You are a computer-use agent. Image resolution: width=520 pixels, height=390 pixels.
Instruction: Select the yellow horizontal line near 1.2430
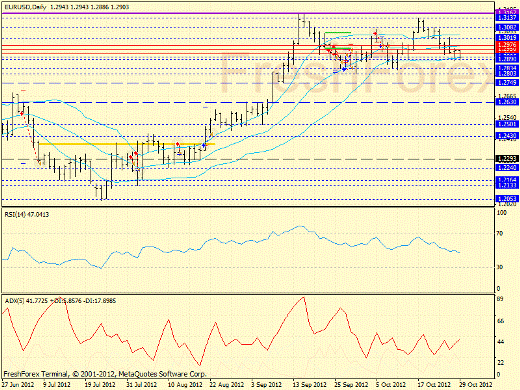pyautogui.click(x=127, y=144)
